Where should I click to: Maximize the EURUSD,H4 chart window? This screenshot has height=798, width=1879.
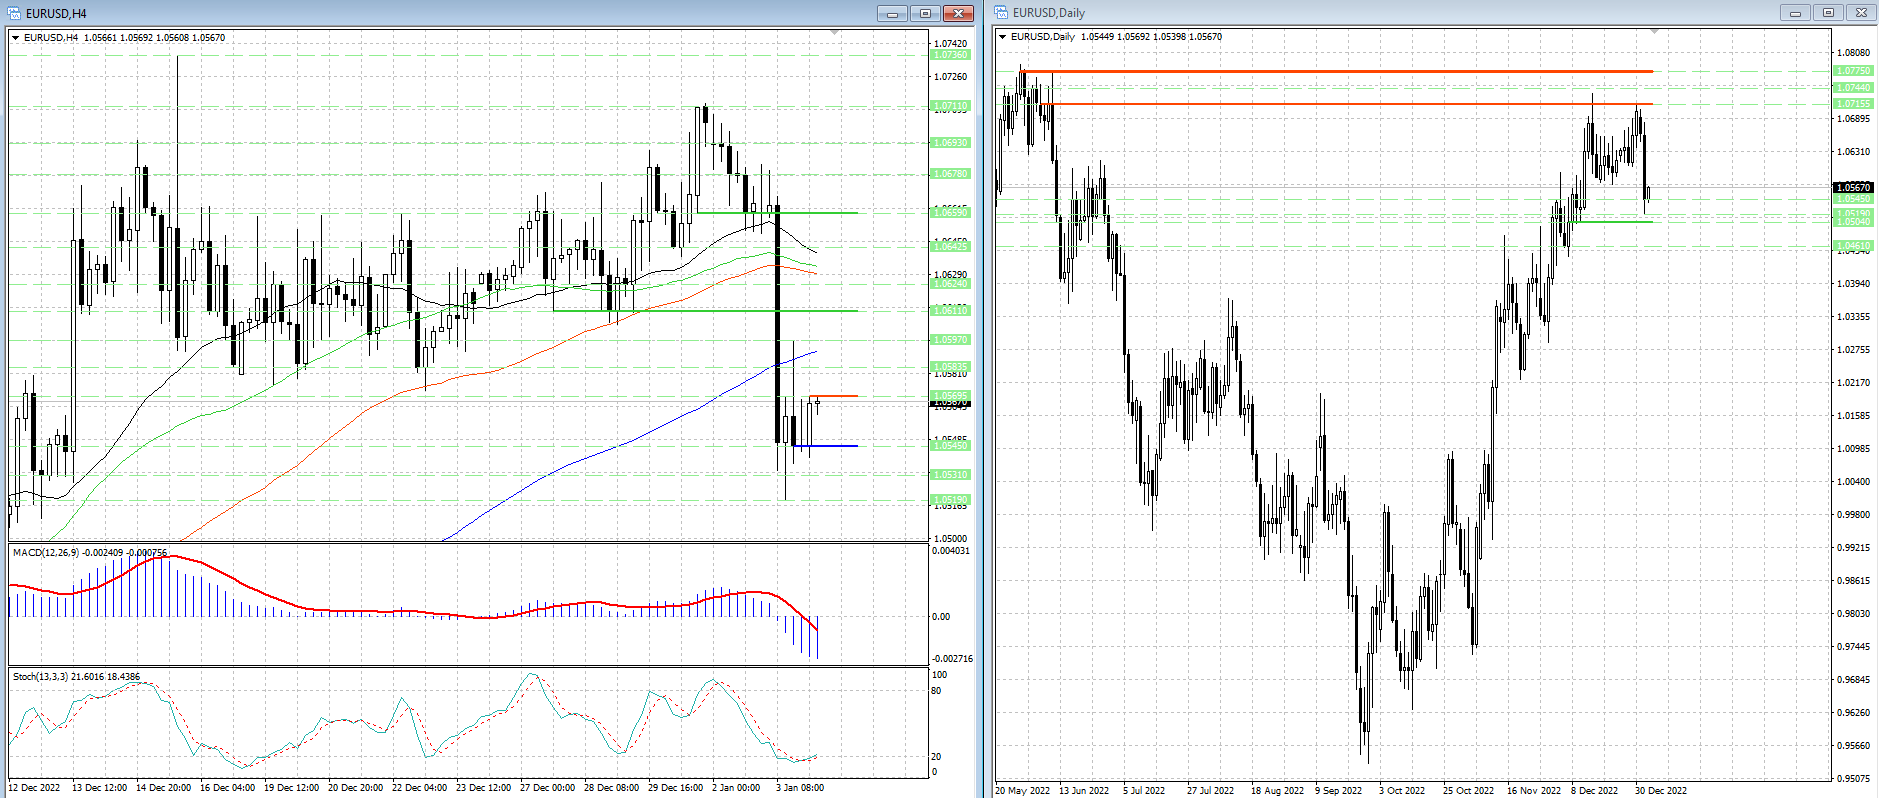(x=925, y=13)
